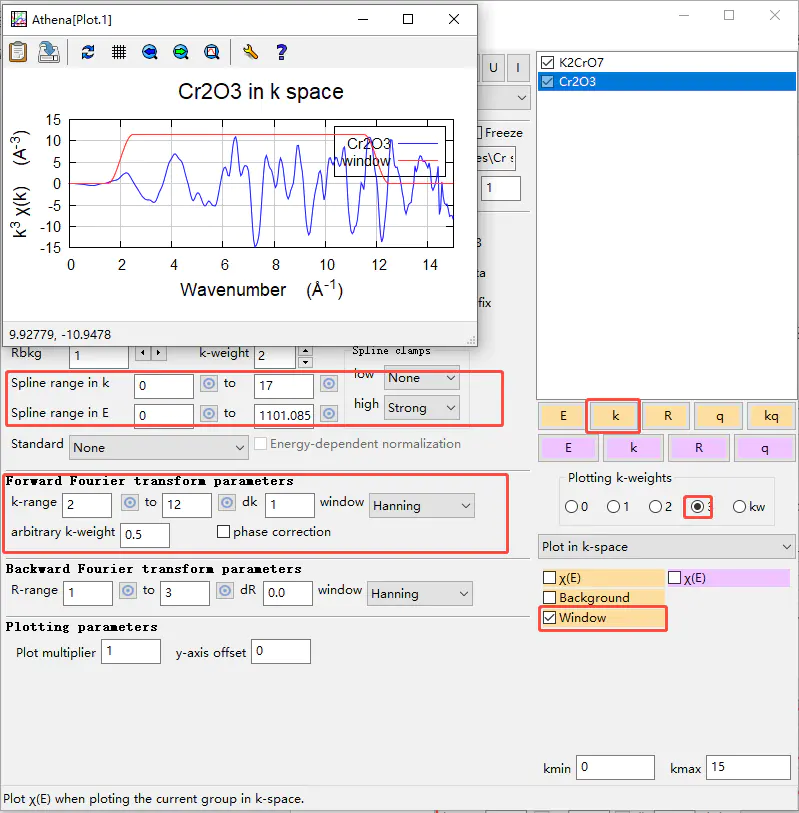The width and height of the screenshot is (799, 813).
Task: Pluck R-range minimum value
Action: click(x=128, y=591)
